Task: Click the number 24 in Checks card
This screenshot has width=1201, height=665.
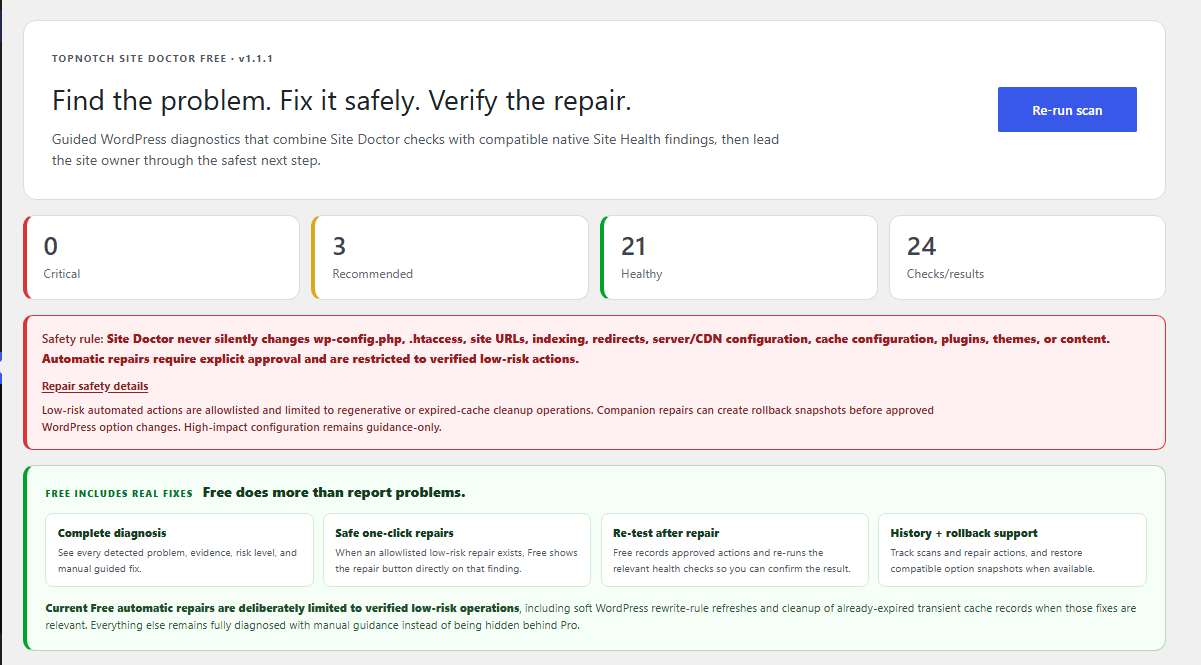Action: point(921,246)
